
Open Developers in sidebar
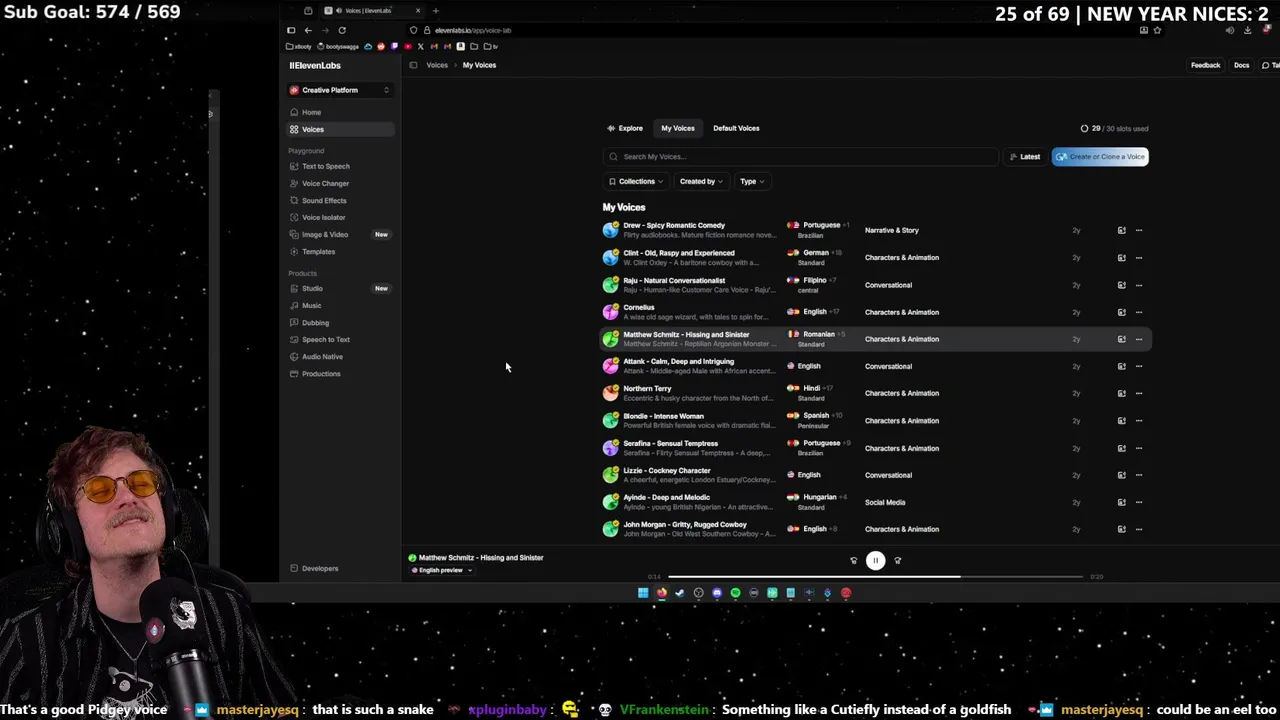point(339,568)
